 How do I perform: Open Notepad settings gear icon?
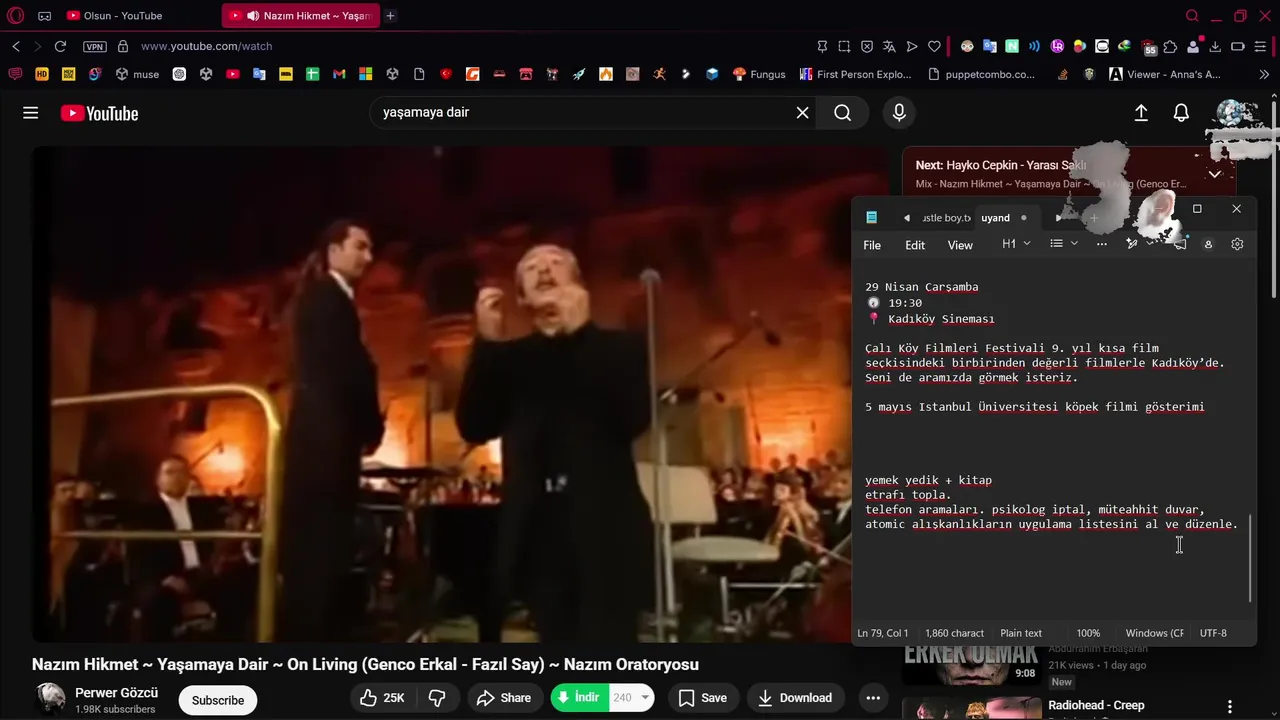[1237, 244]
